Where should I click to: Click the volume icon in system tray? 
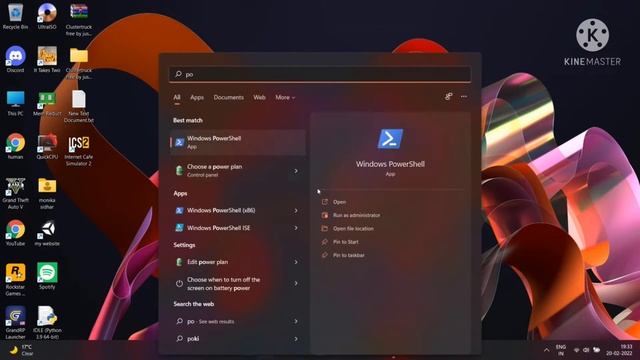click(x=586, y=350)
